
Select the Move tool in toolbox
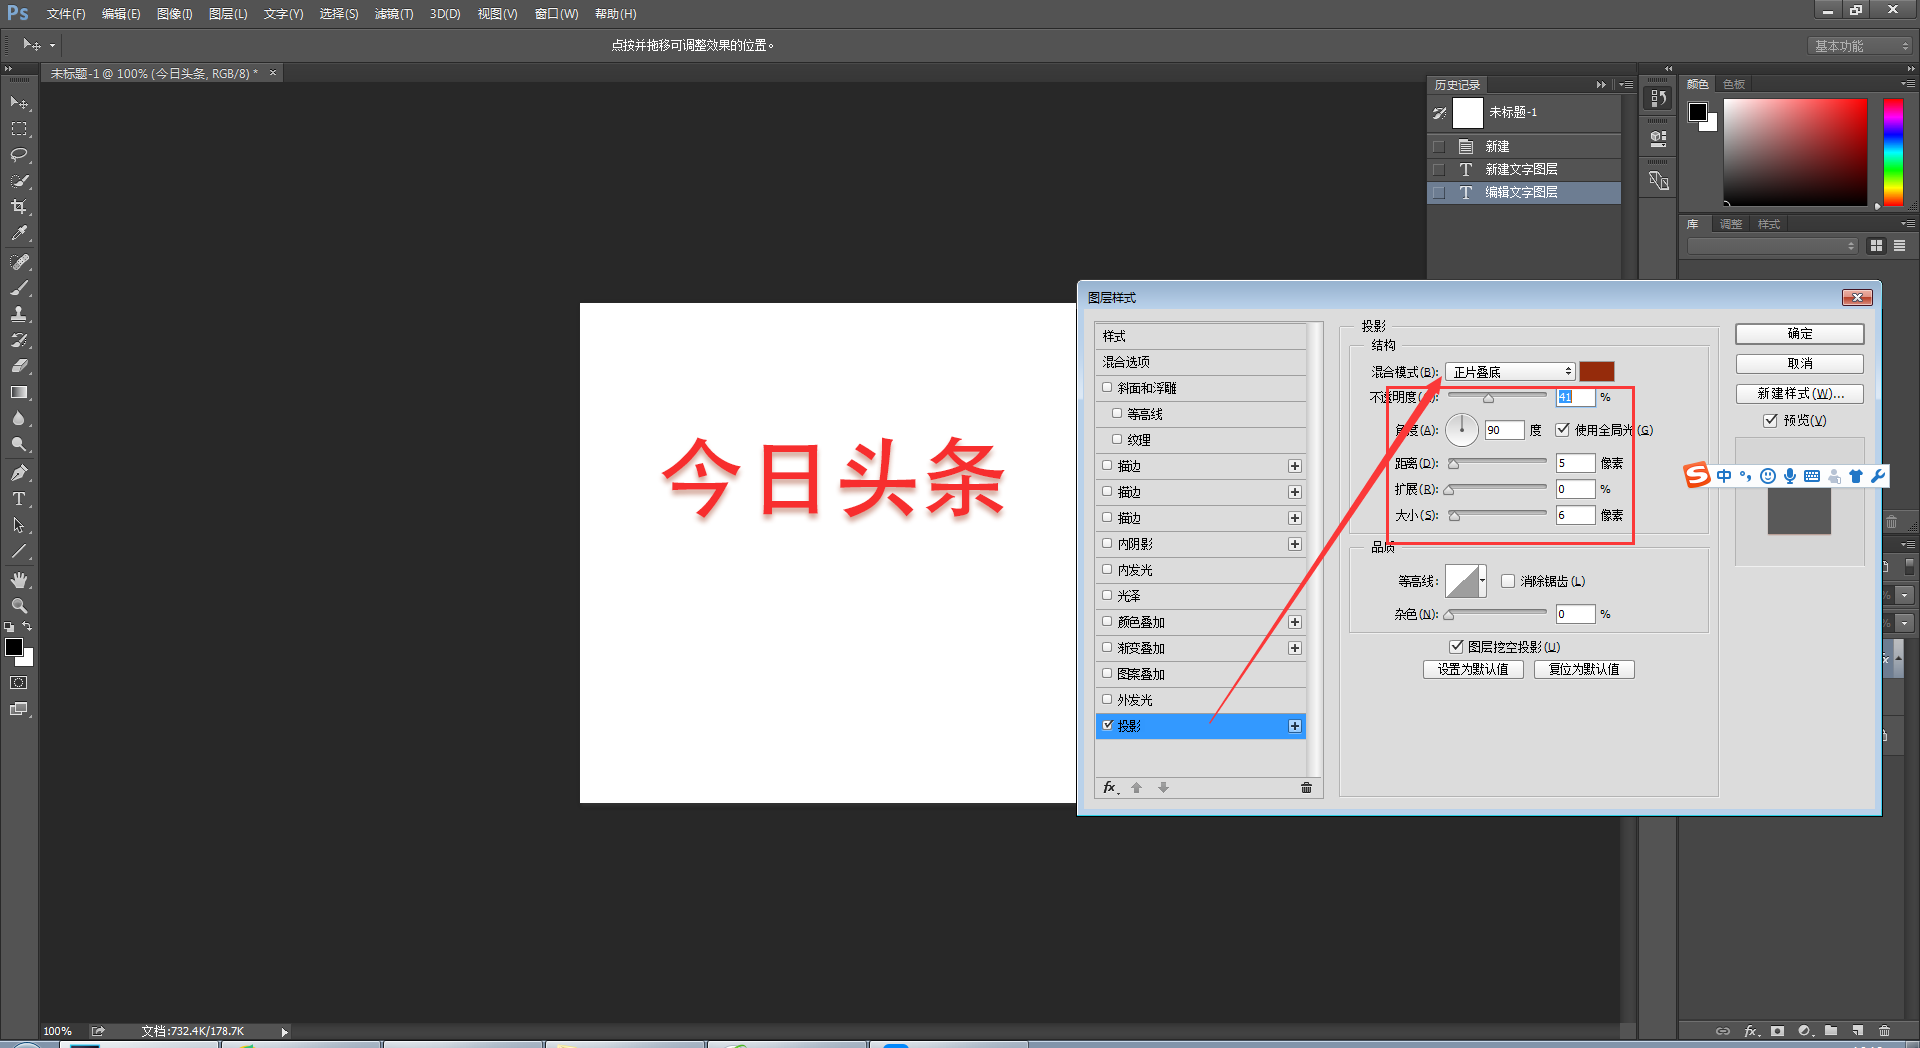19,103
